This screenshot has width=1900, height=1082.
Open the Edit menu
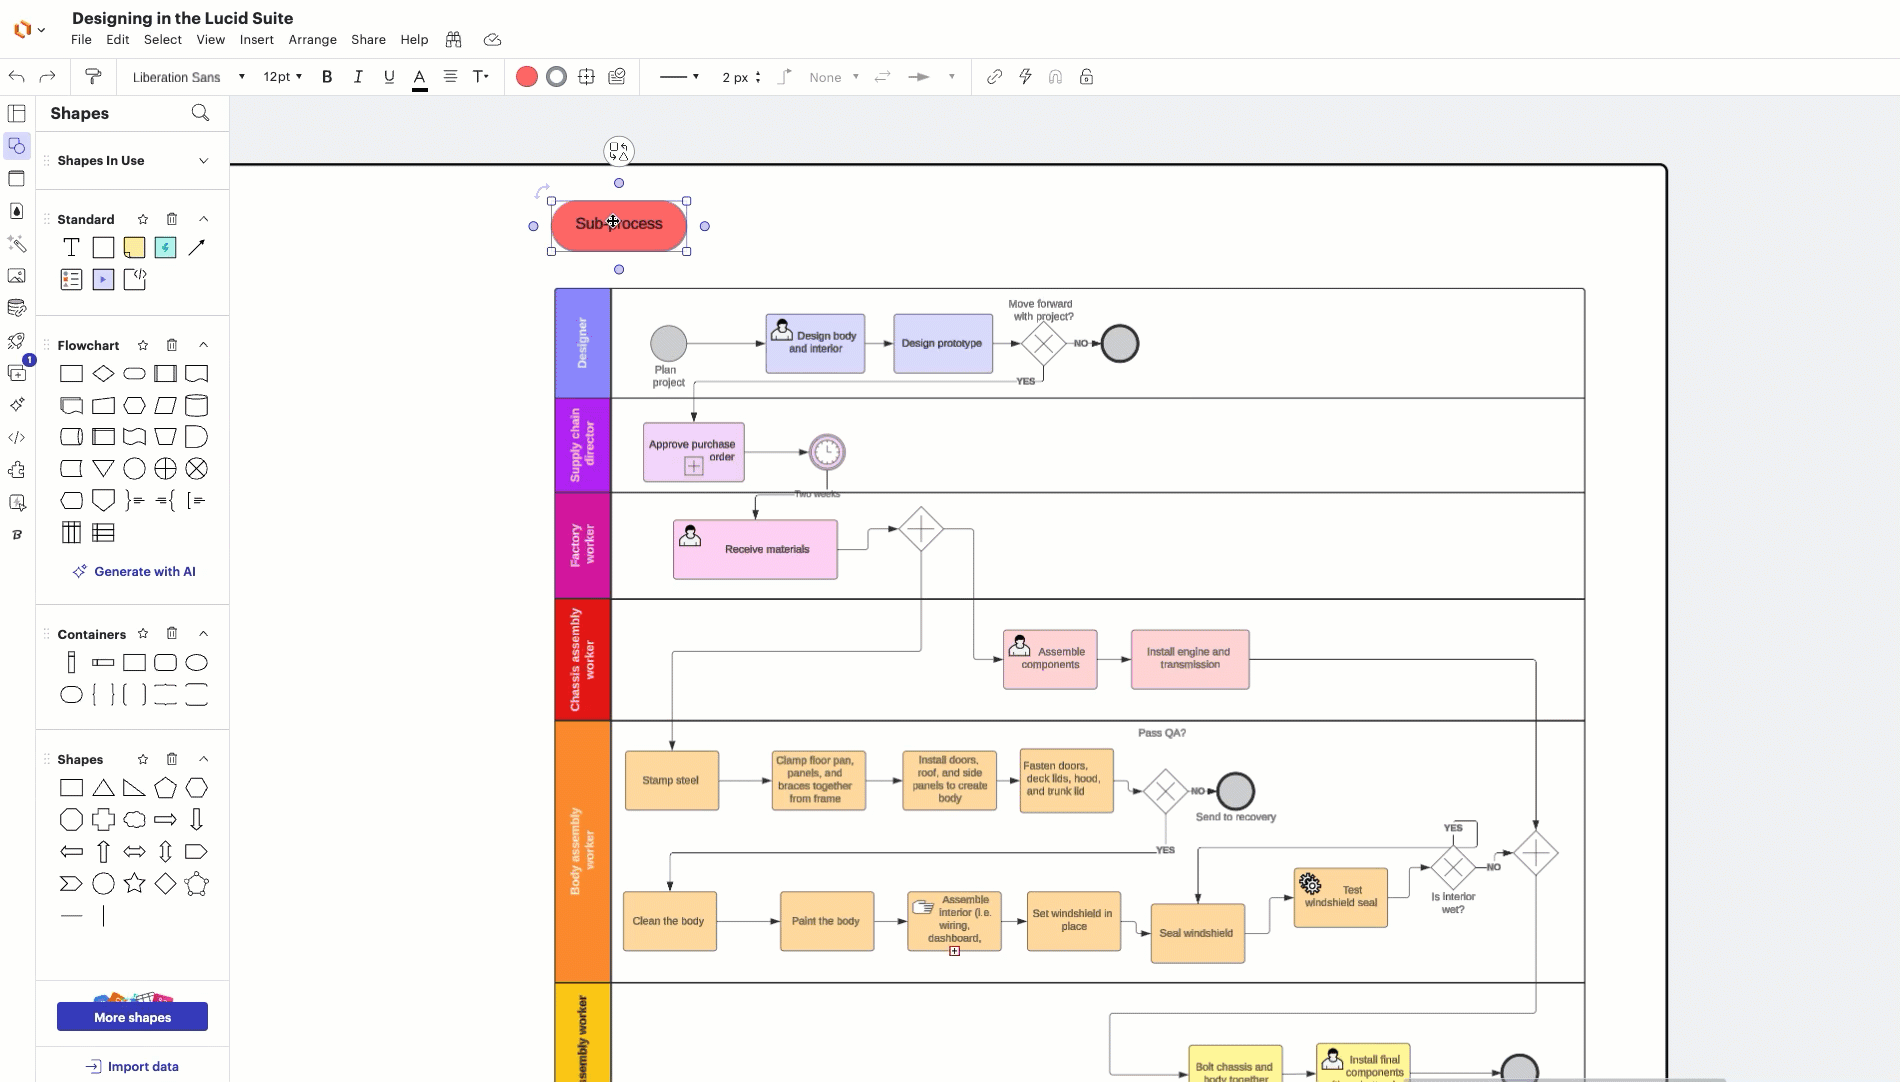(118, 40)
